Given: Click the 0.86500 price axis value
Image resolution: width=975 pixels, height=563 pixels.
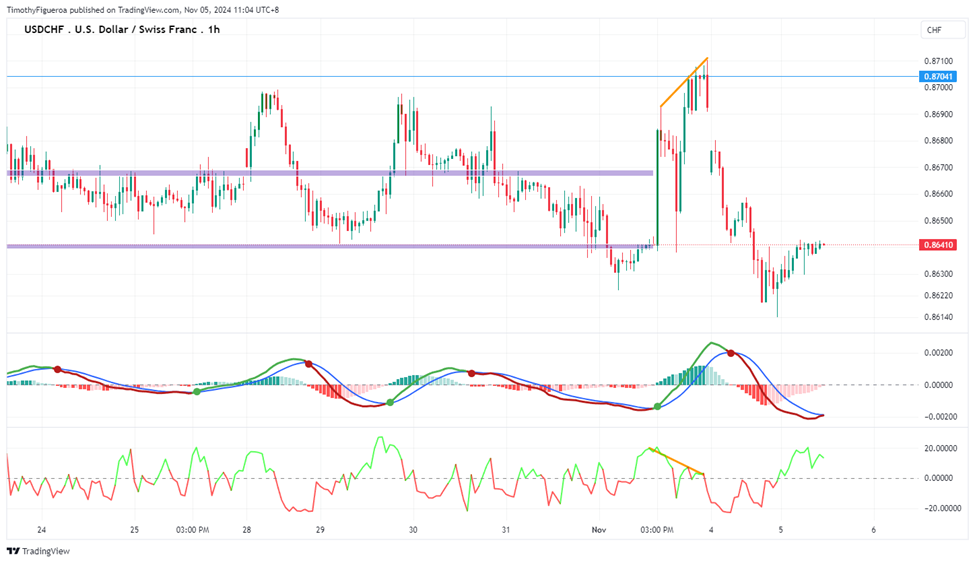Looking at the screenshot, I should pyautogui.click(x=938, y=221).
